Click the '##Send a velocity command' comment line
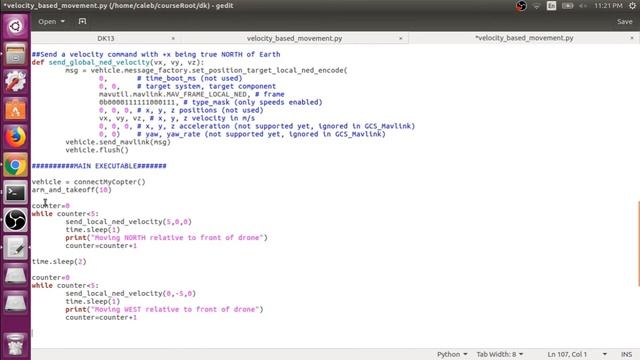This screenshot has height=360, width=640. pyautogui.click(x=156, y=54)
